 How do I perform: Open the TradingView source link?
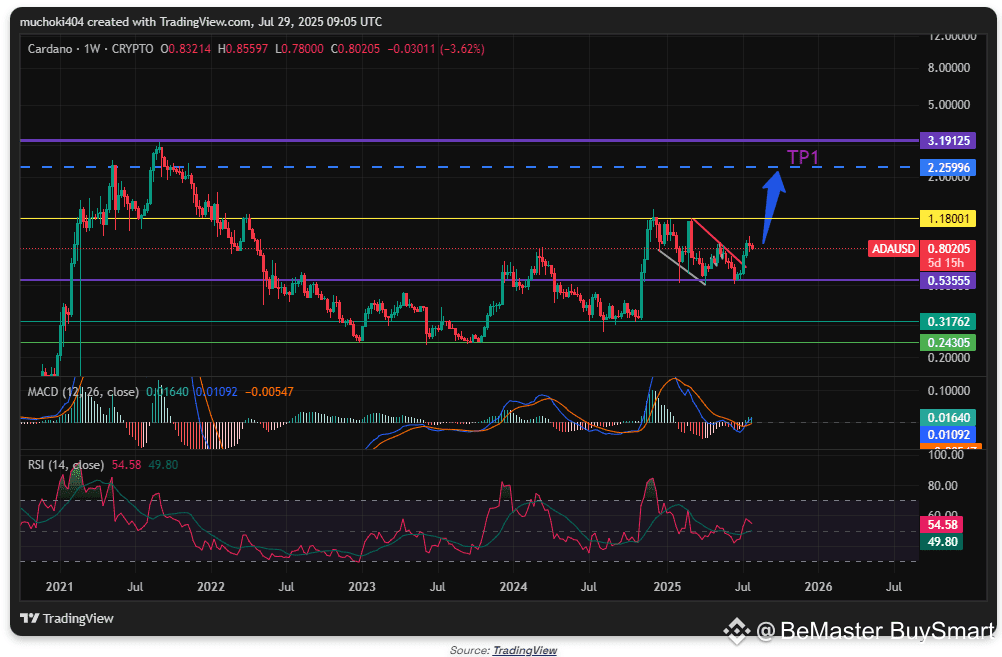click(x=524, y=650)
